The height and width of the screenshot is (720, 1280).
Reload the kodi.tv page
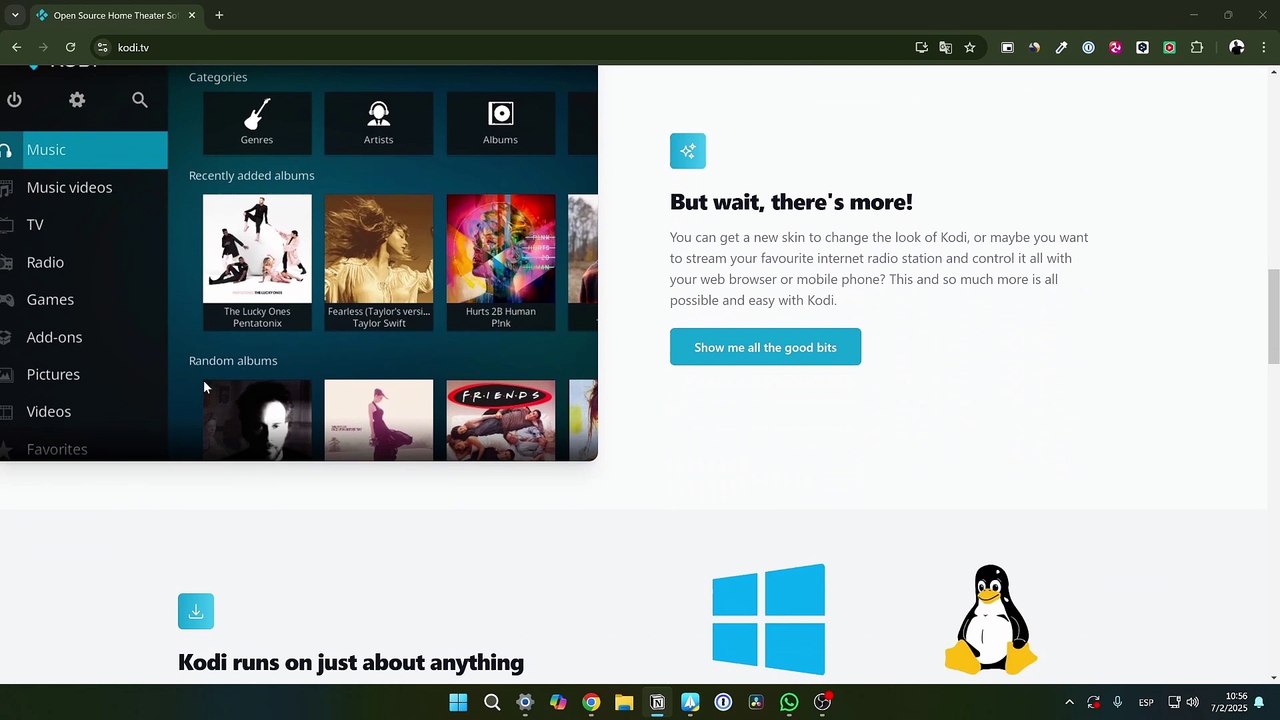pyautogui.click(x=70, y=47)
